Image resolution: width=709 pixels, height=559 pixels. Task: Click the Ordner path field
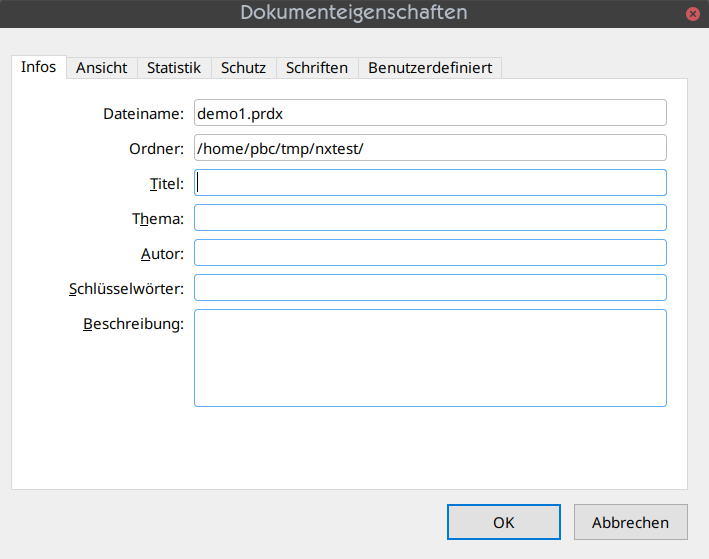point(430,147)
